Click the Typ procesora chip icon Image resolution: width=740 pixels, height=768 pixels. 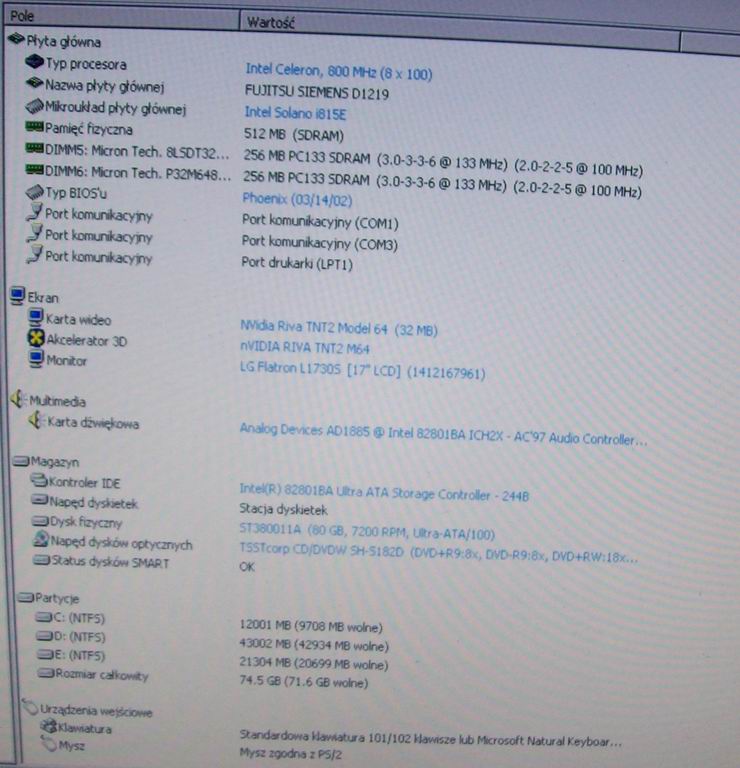pyautogui.click(x=34, y=62)
